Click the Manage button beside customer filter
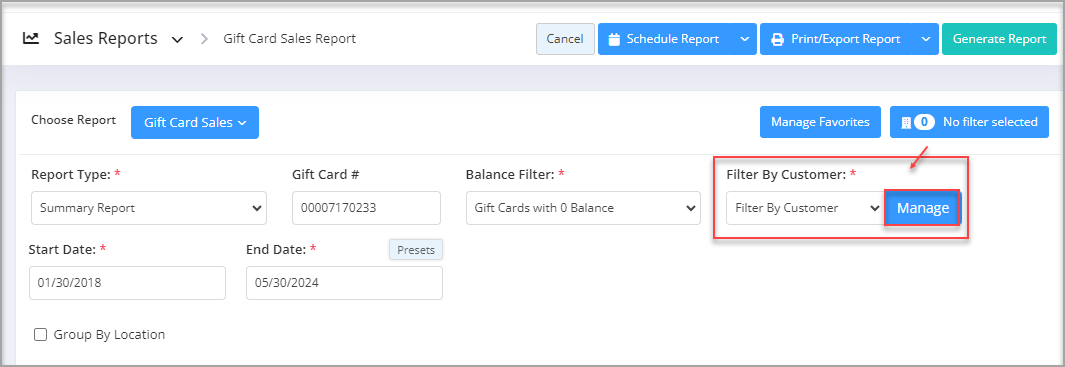 922,208
